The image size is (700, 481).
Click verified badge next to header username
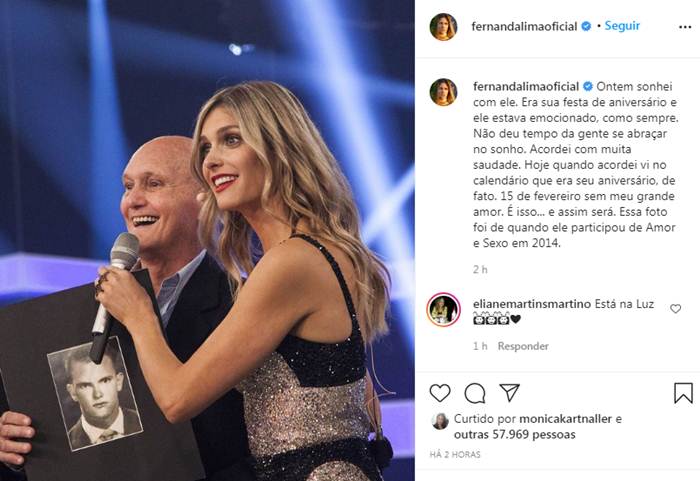[x=586, y=26]
